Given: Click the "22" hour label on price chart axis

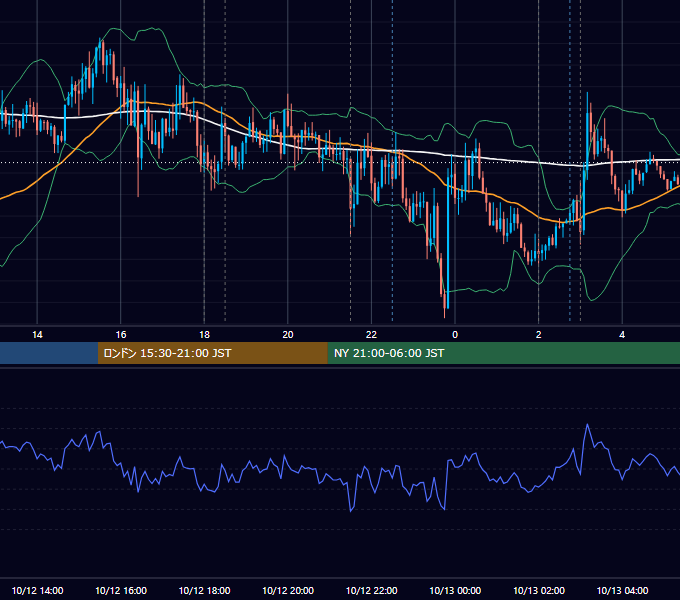Looking at the screenshot, I should point(371,335).
